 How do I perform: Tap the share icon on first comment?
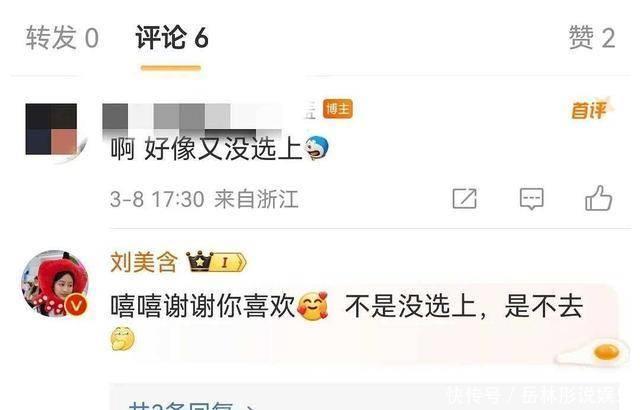tap(464, 199)
